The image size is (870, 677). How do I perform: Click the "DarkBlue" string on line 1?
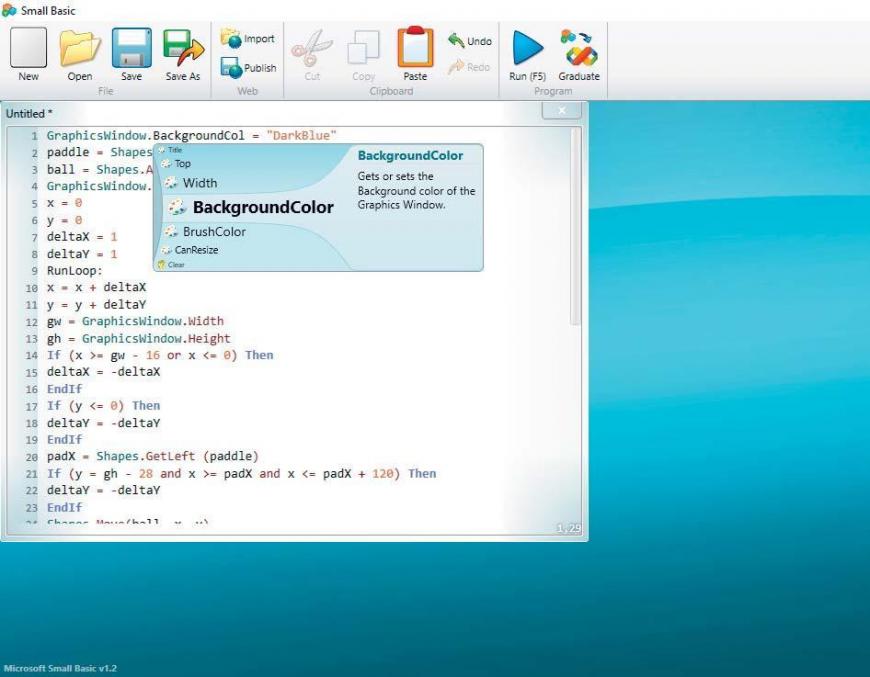click(x=301, y=135)
